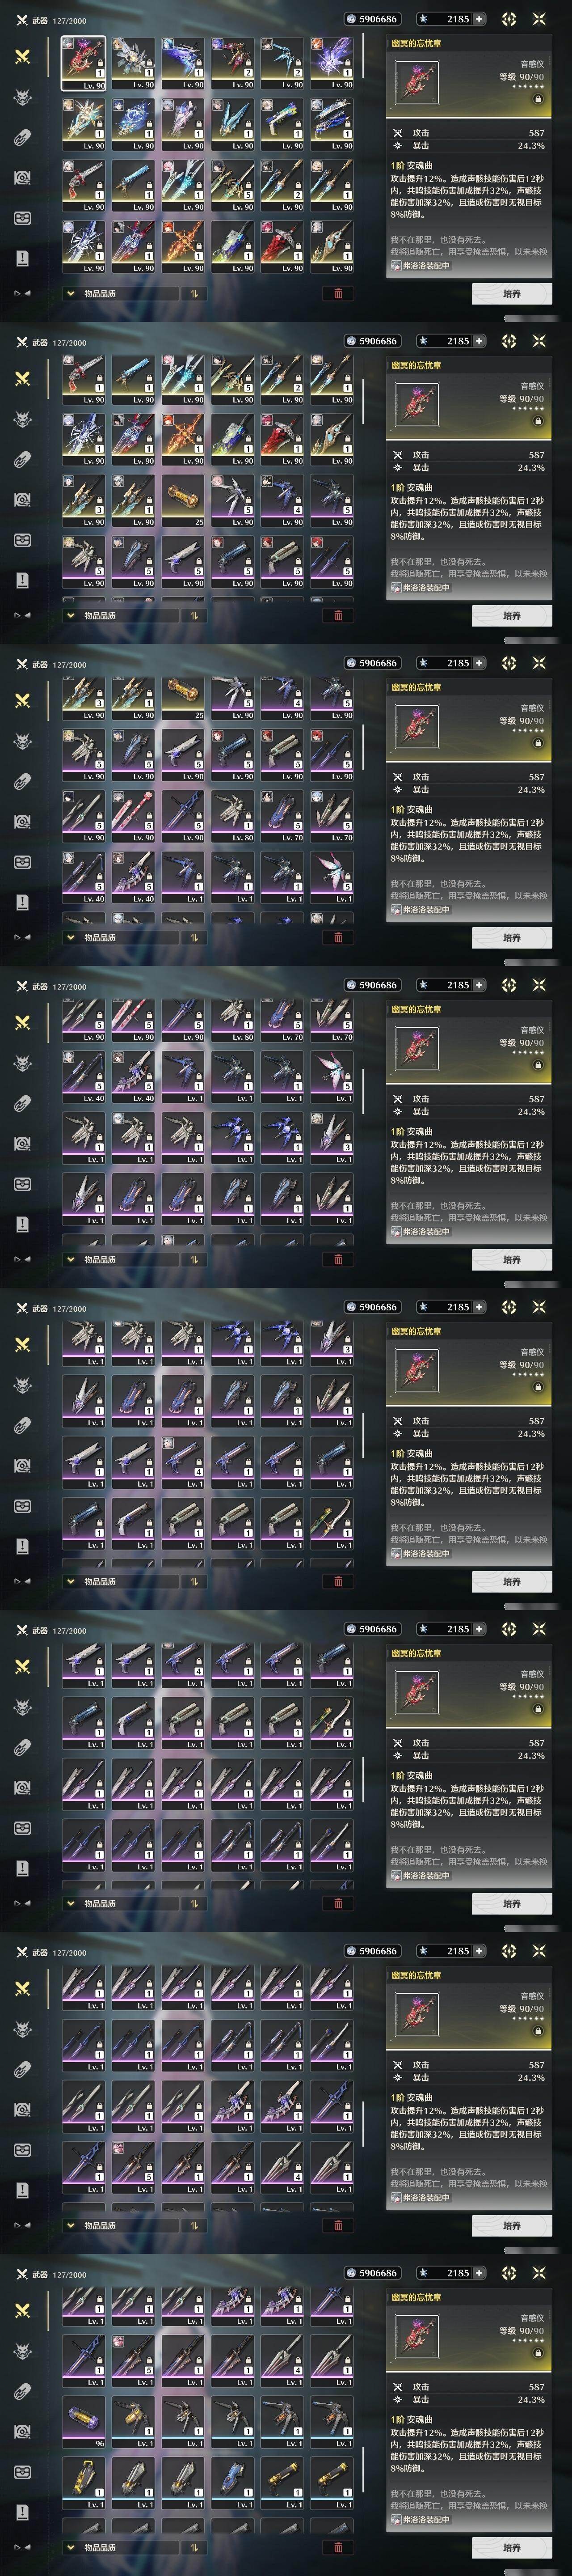This screenshot has width=572, height=2576.
Task: Click the red trash bin icon in topmost panel
Action: 337,293
